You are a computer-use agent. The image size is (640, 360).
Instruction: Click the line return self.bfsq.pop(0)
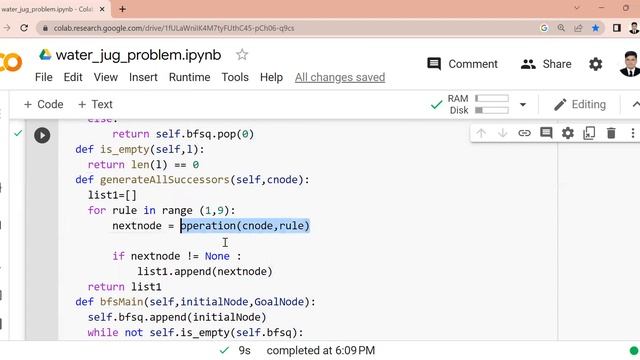coord(183,134)
